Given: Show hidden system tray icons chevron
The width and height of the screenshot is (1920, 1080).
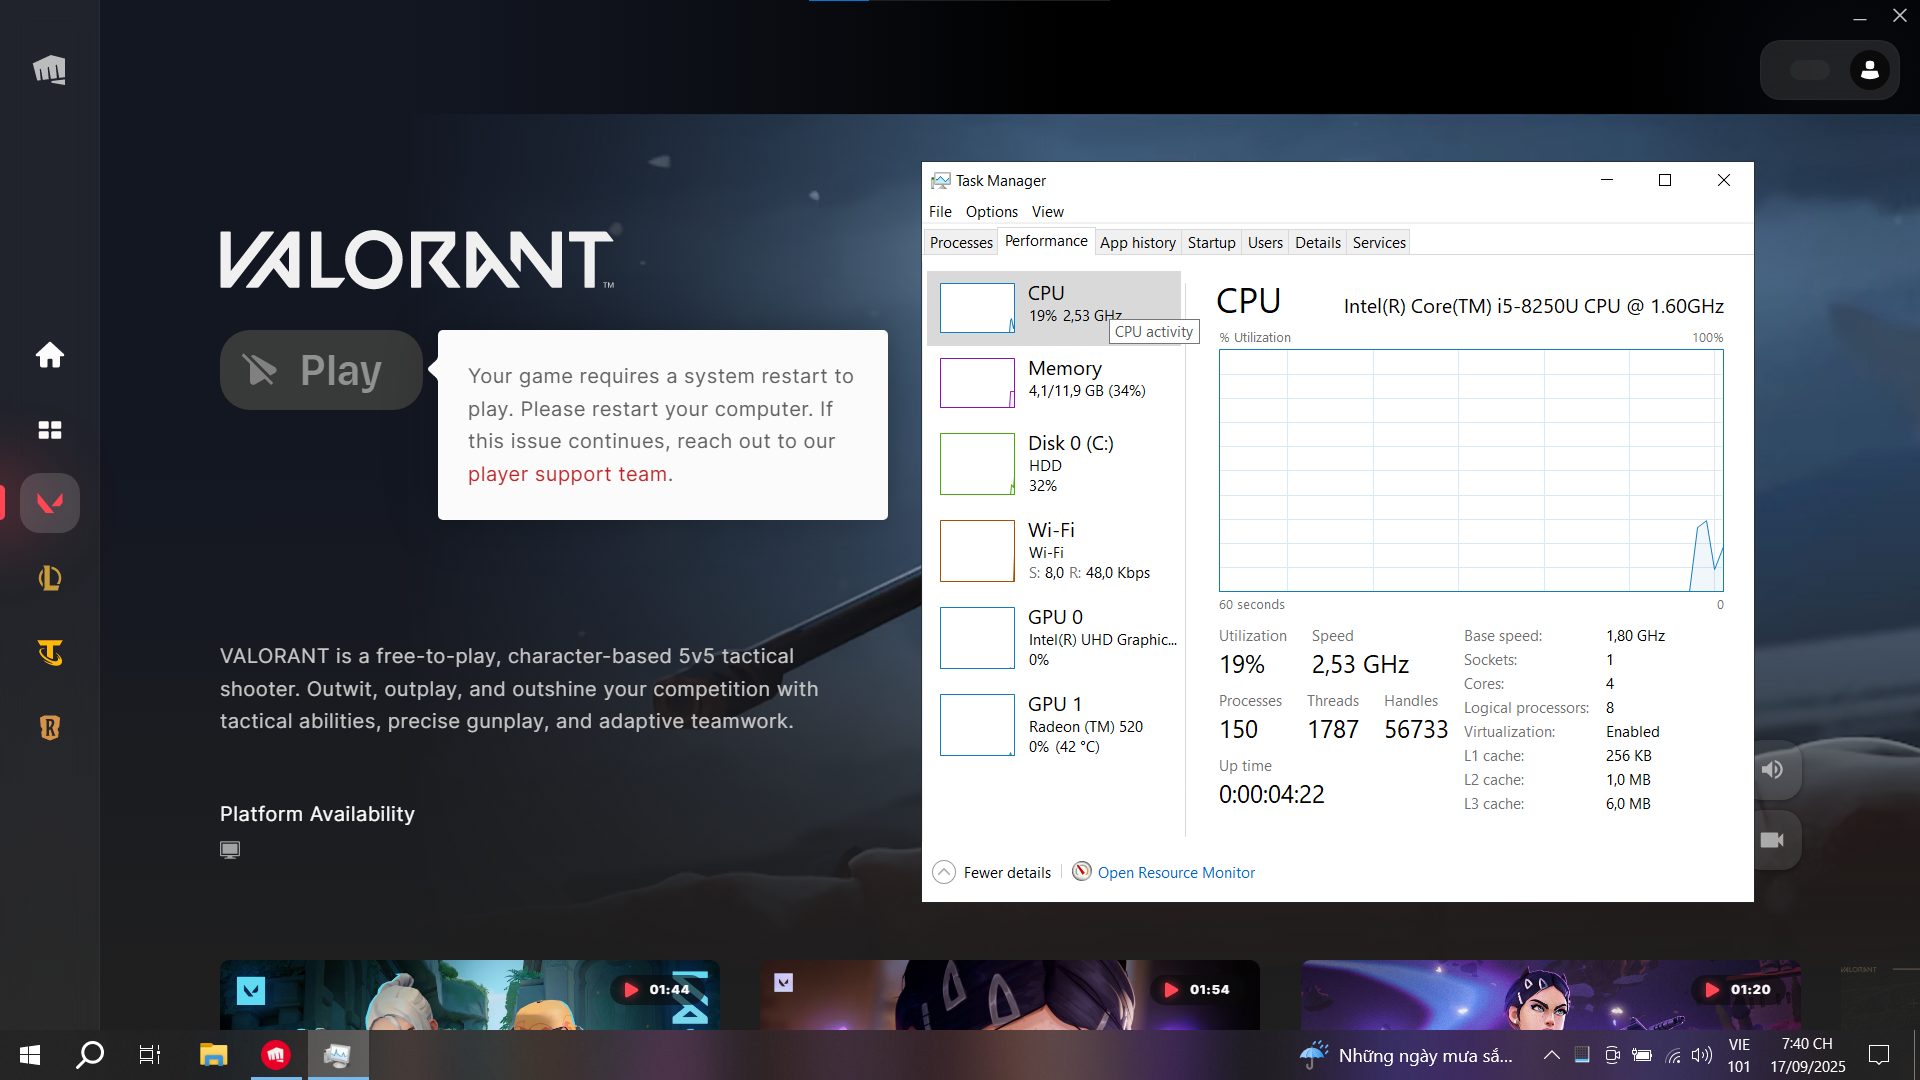Looking at the screenshot, I should coord(1551,1055).
